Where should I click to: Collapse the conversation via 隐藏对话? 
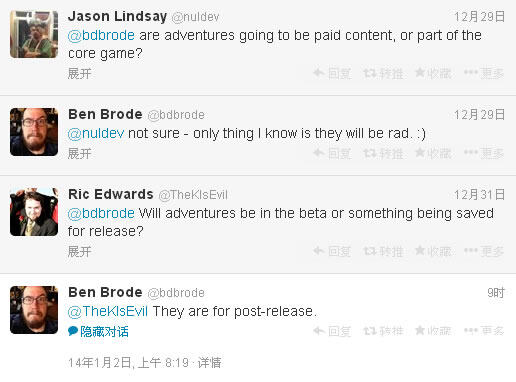(x=98, y=331)
